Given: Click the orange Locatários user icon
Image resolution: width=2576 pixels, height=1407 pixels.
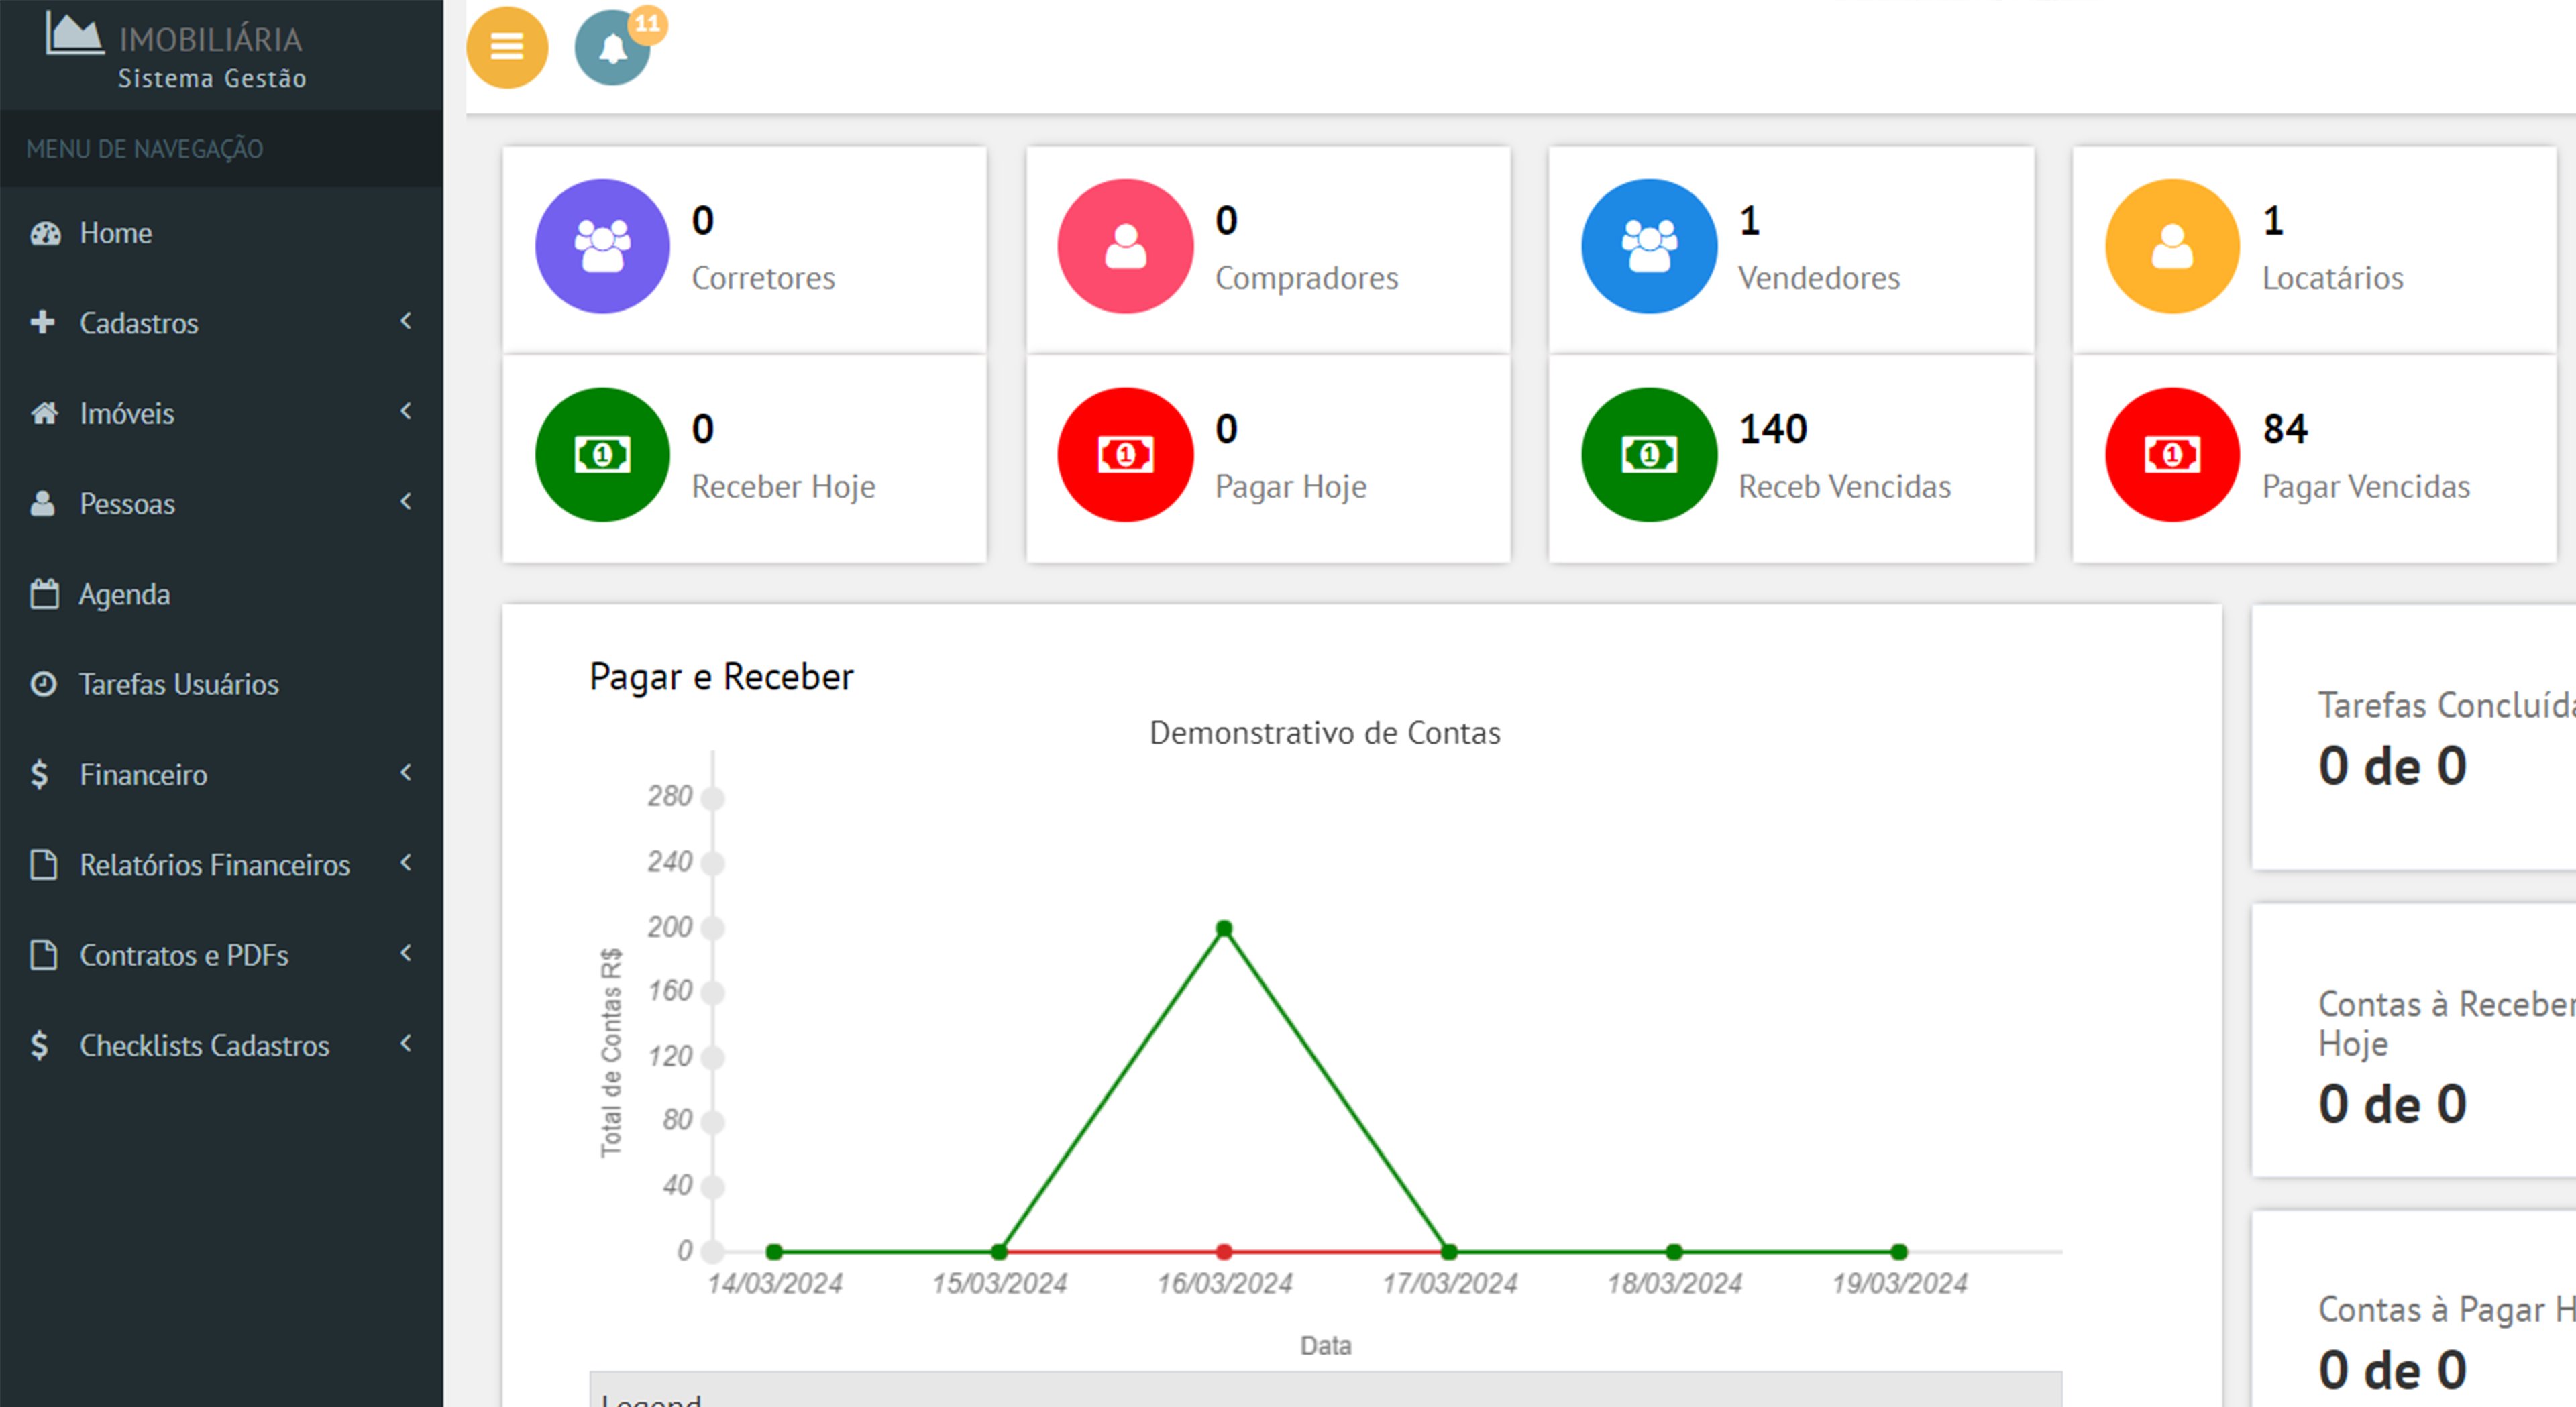Looking at the screenshot, I should (2172, 246).
